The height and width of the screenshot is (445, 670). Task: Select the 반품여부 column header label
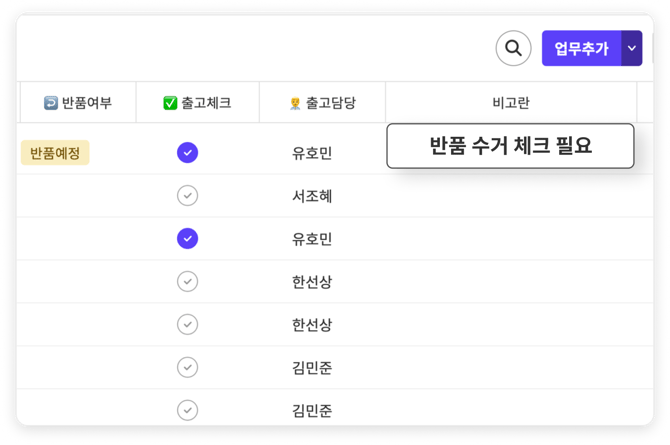pos(87,102)
